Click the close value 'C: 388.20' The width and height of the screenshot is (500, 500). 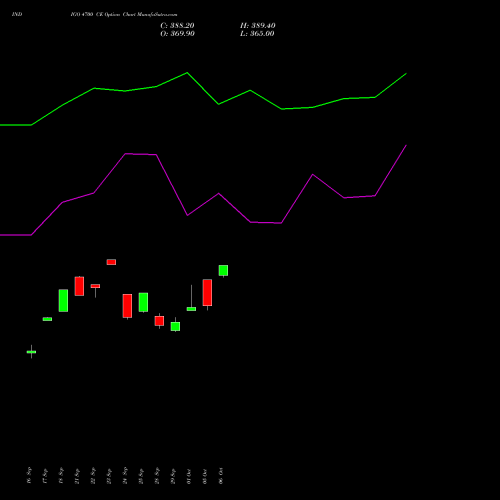point(177,26)
